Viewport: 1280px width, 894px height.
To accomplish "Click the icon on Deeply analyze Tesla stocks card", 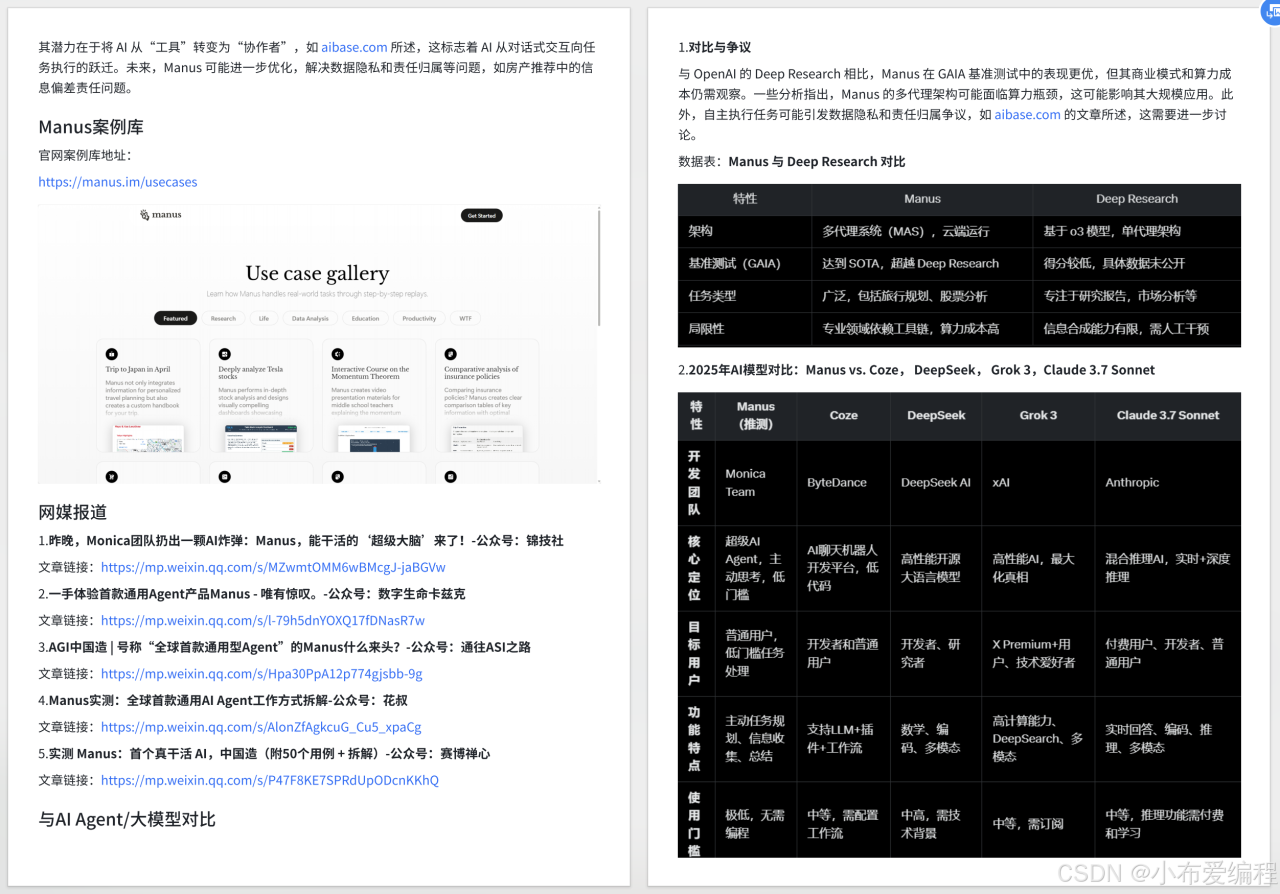I will point(225,354).
